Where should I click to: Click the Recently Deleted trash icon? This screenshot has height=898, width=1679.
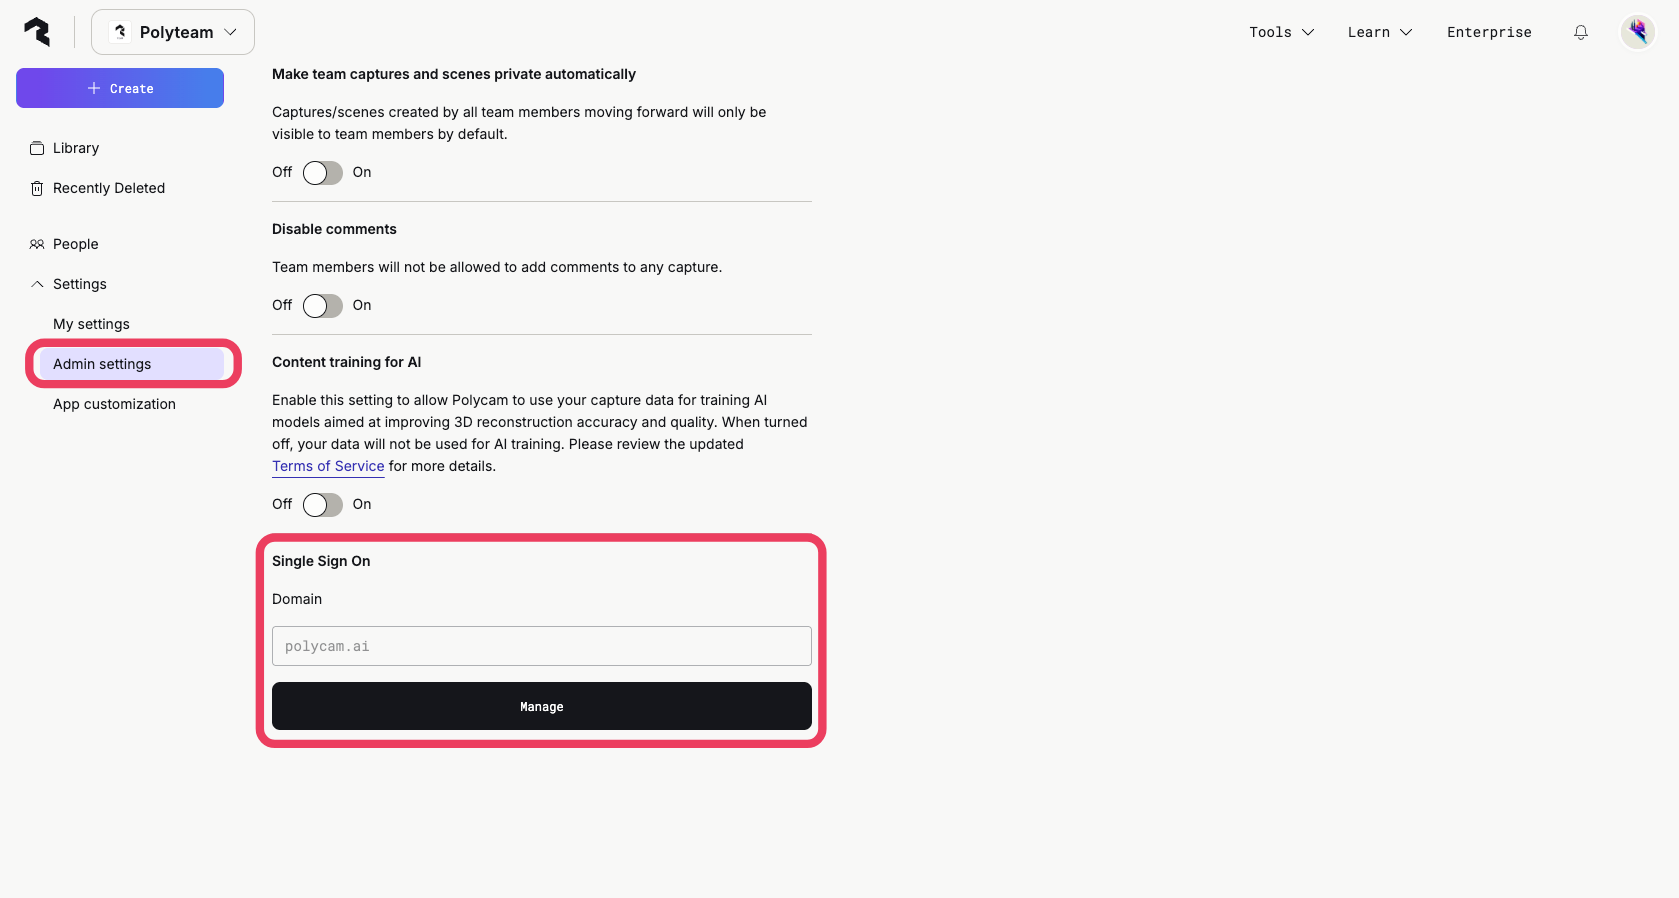37,188
